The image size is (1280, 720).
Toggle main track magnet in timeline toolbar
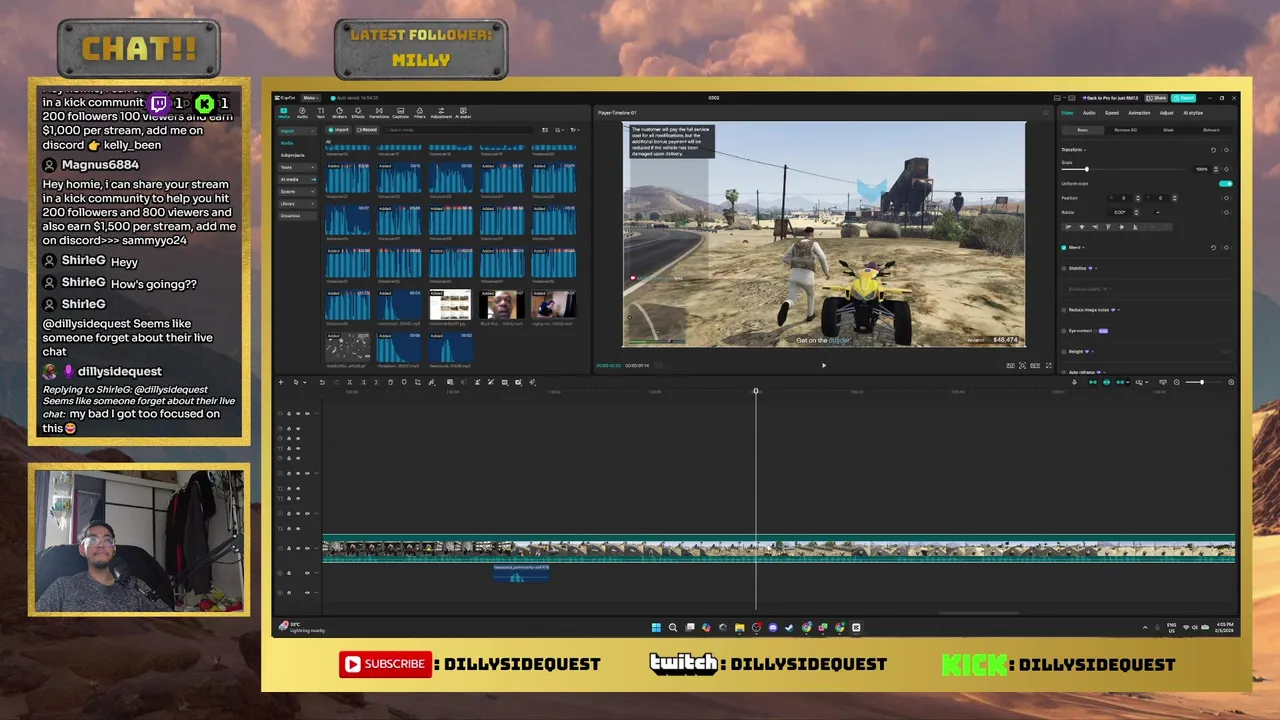1093,382
